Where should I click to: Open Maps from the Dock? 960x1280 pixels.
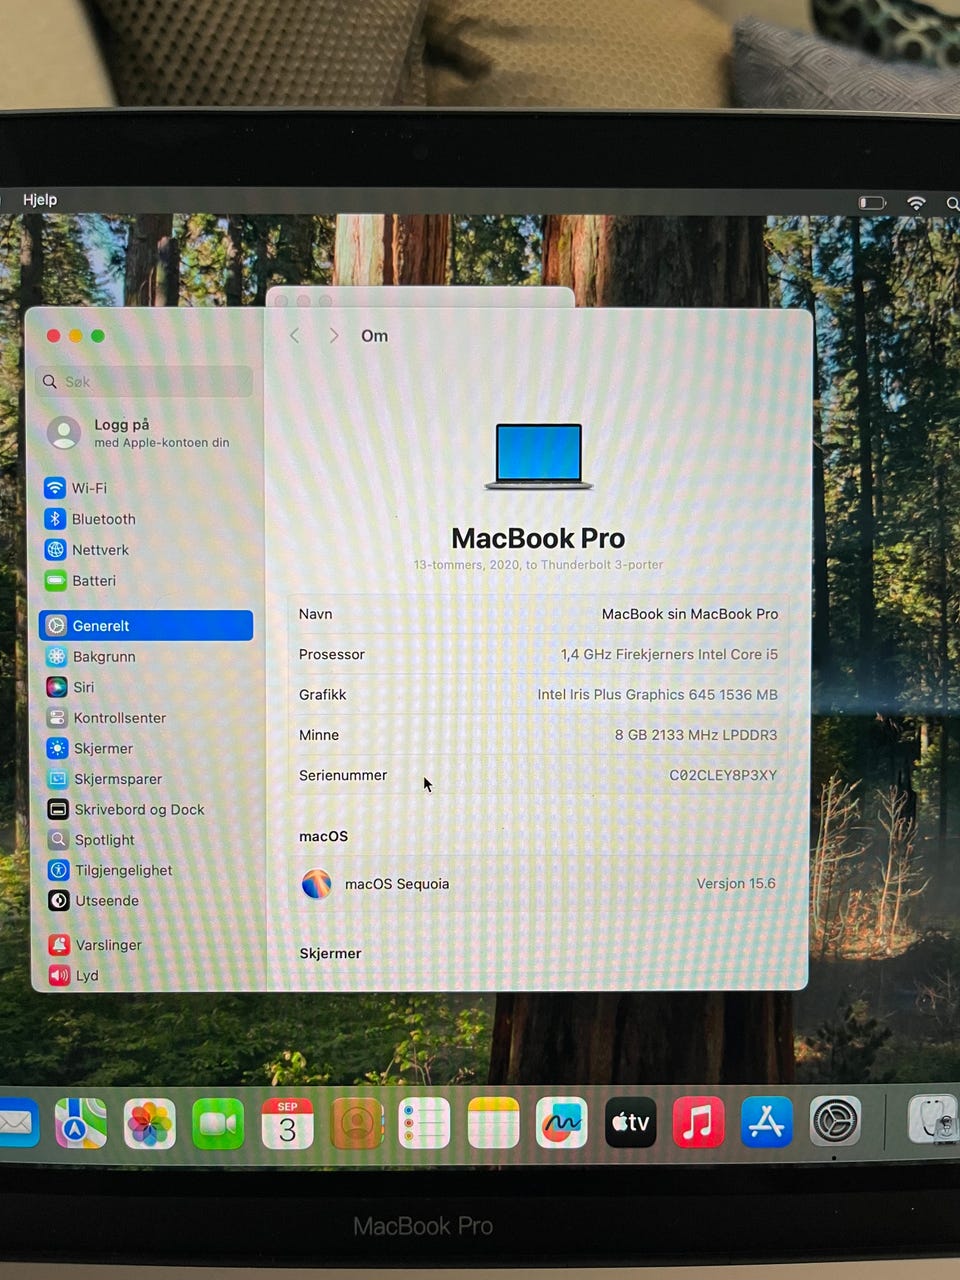[81, 1123]
